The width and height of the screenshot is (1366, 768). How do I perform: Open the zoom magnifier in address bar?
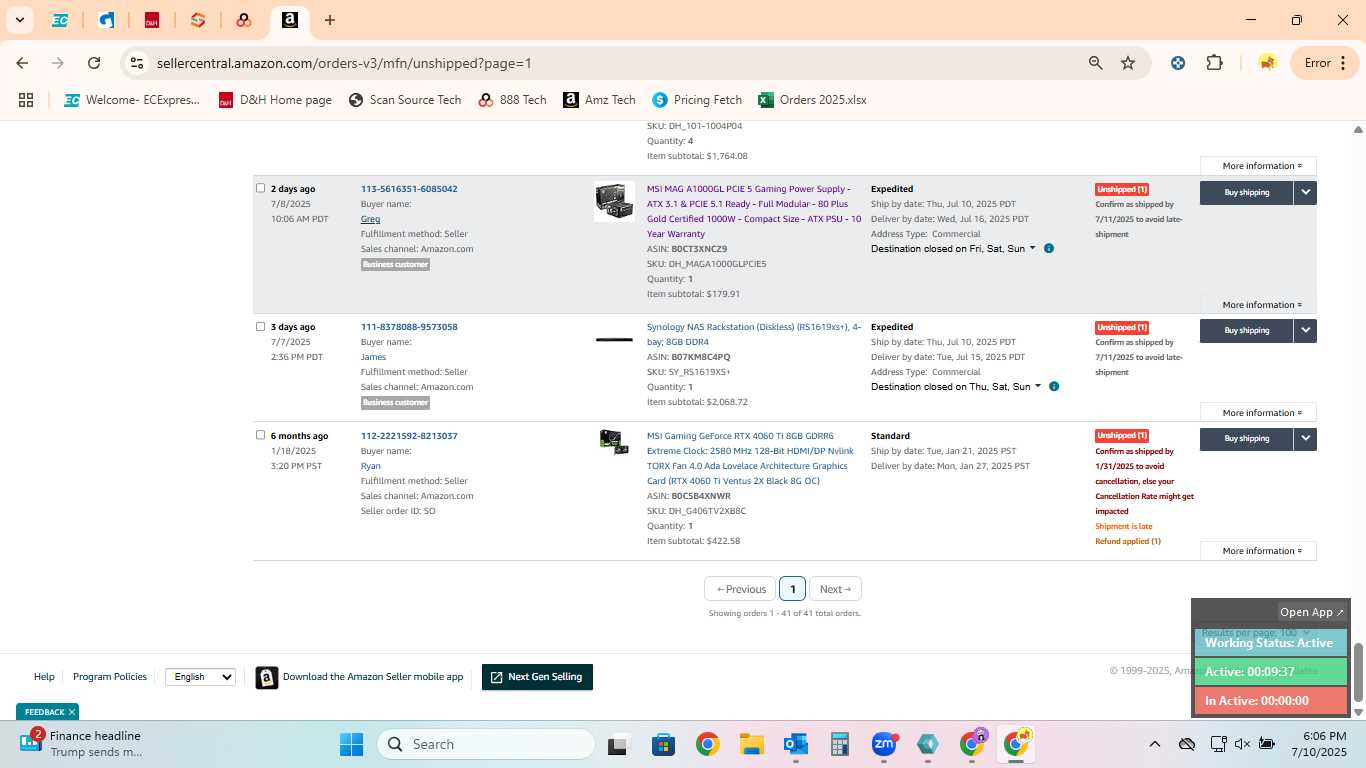pyautogui.click(x=1096, y=63)
